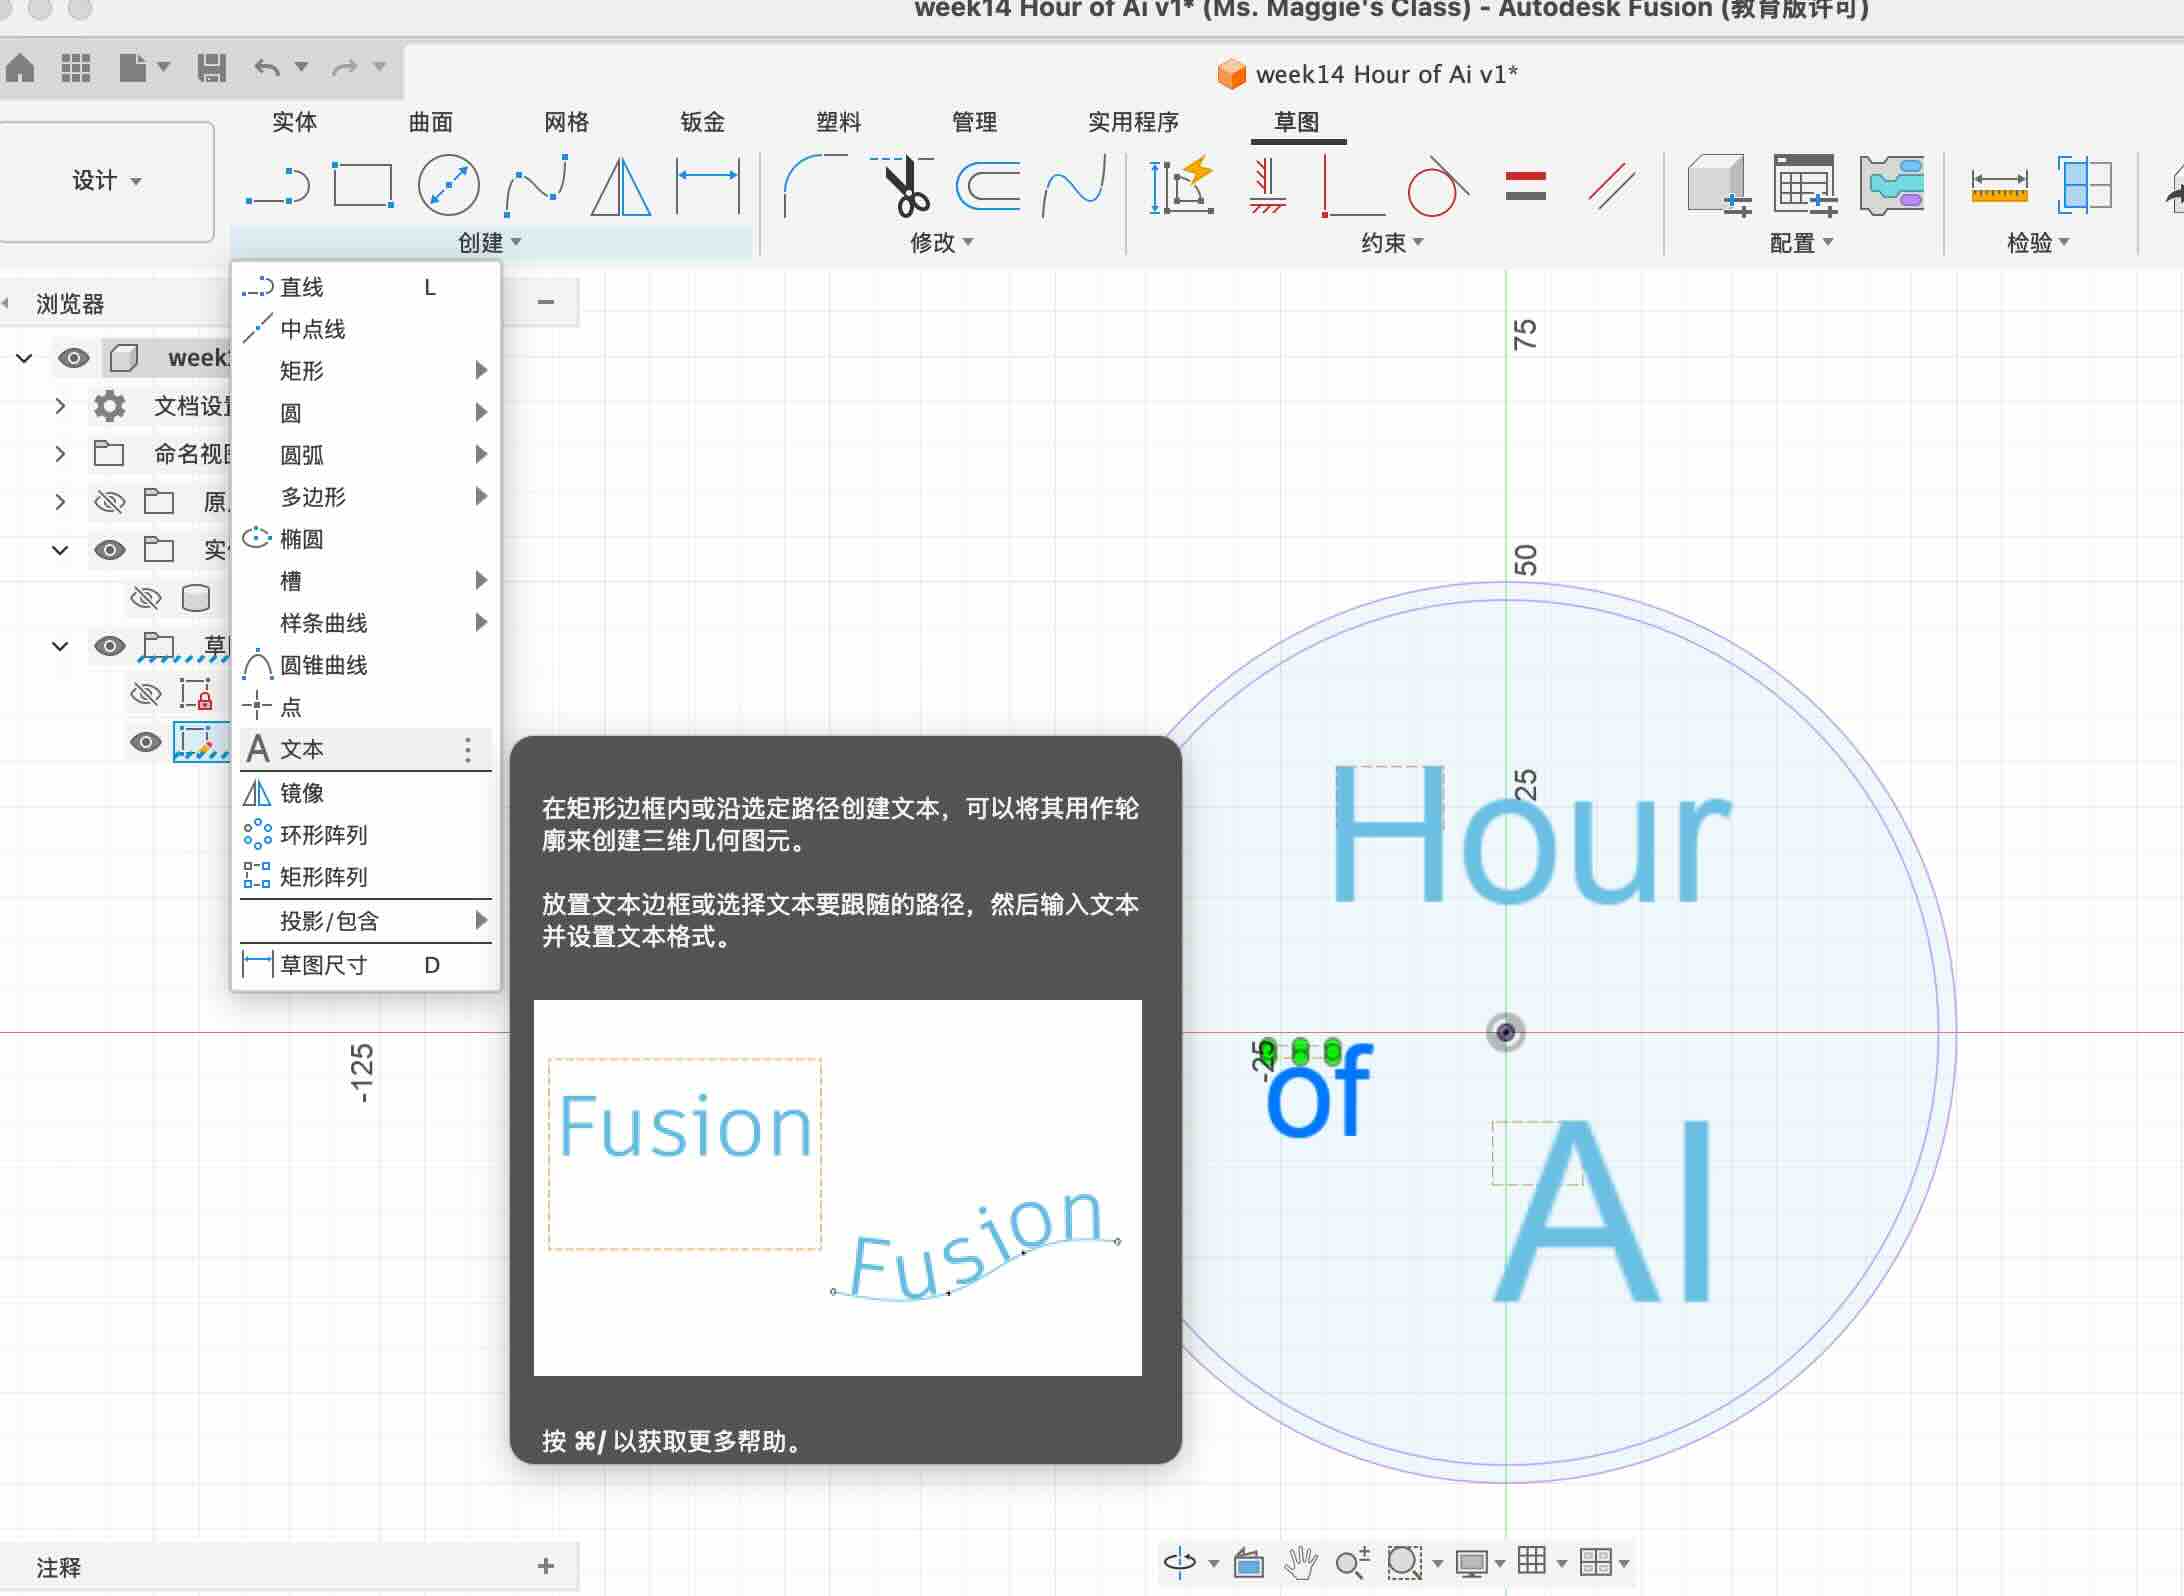
Task: Choose 文本 from the create menu
Action: (365, 749)
